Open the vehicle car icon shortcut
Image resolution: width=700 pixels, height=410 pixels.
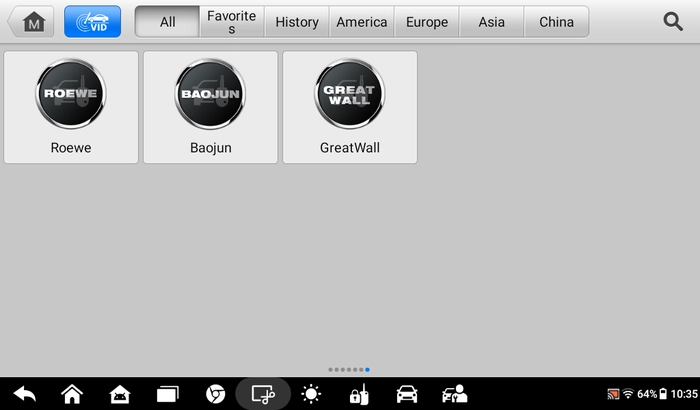point(407,394)
